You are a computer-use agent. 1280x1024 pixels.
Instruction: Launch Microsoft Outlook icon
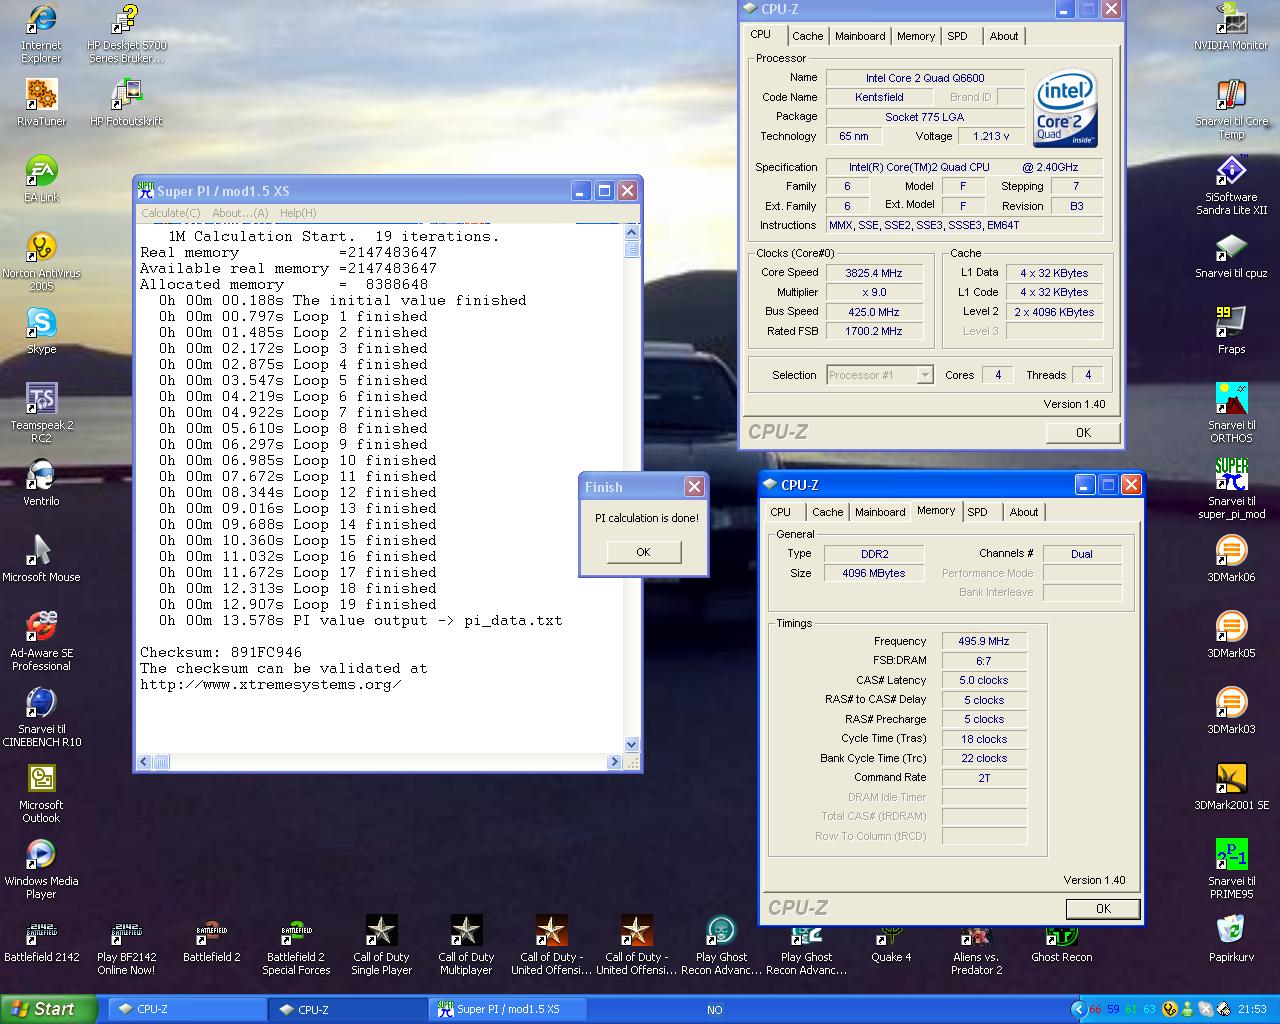click(41, 793)
